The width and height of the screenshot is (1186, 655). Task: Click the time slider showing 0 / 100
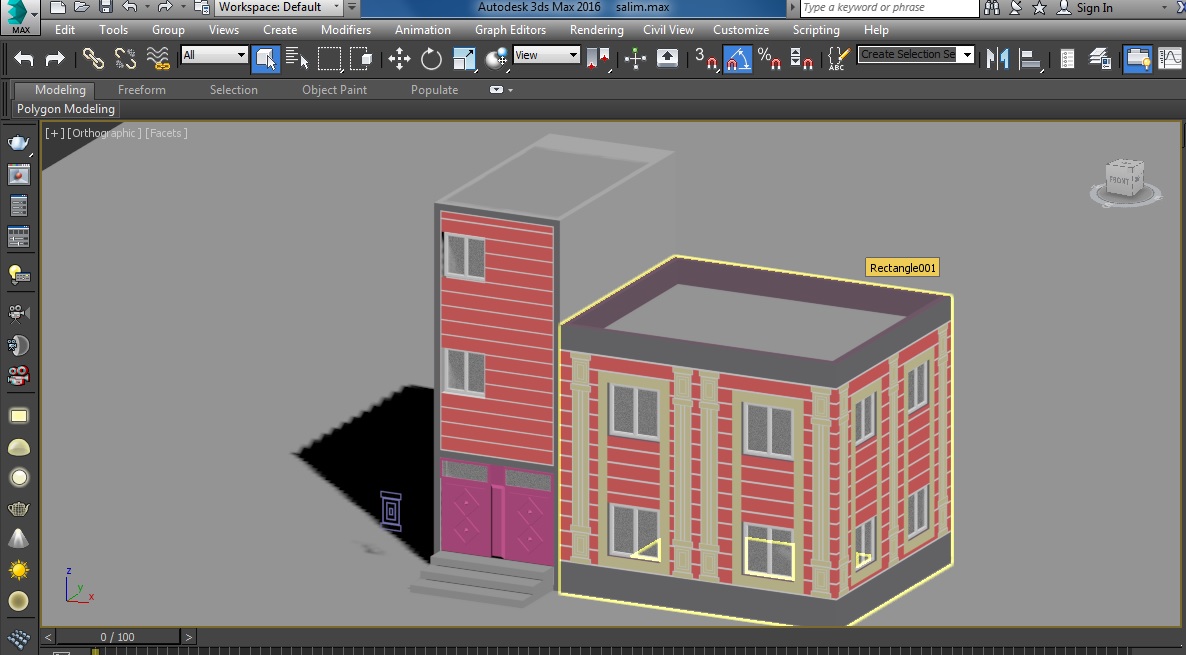pos(118,637)
